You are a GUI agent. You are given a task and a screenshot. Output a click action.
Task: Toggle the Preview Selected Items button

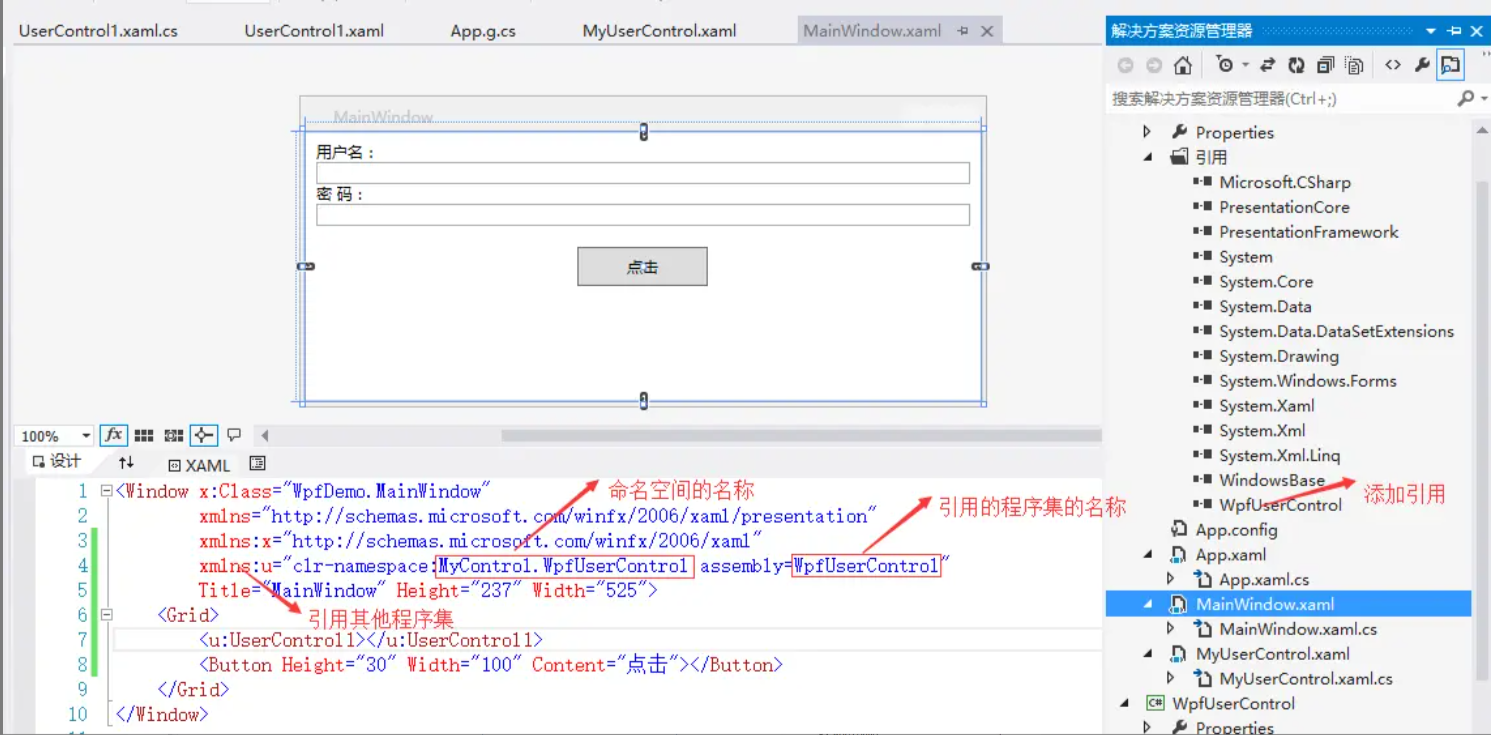coord(1449,64)
